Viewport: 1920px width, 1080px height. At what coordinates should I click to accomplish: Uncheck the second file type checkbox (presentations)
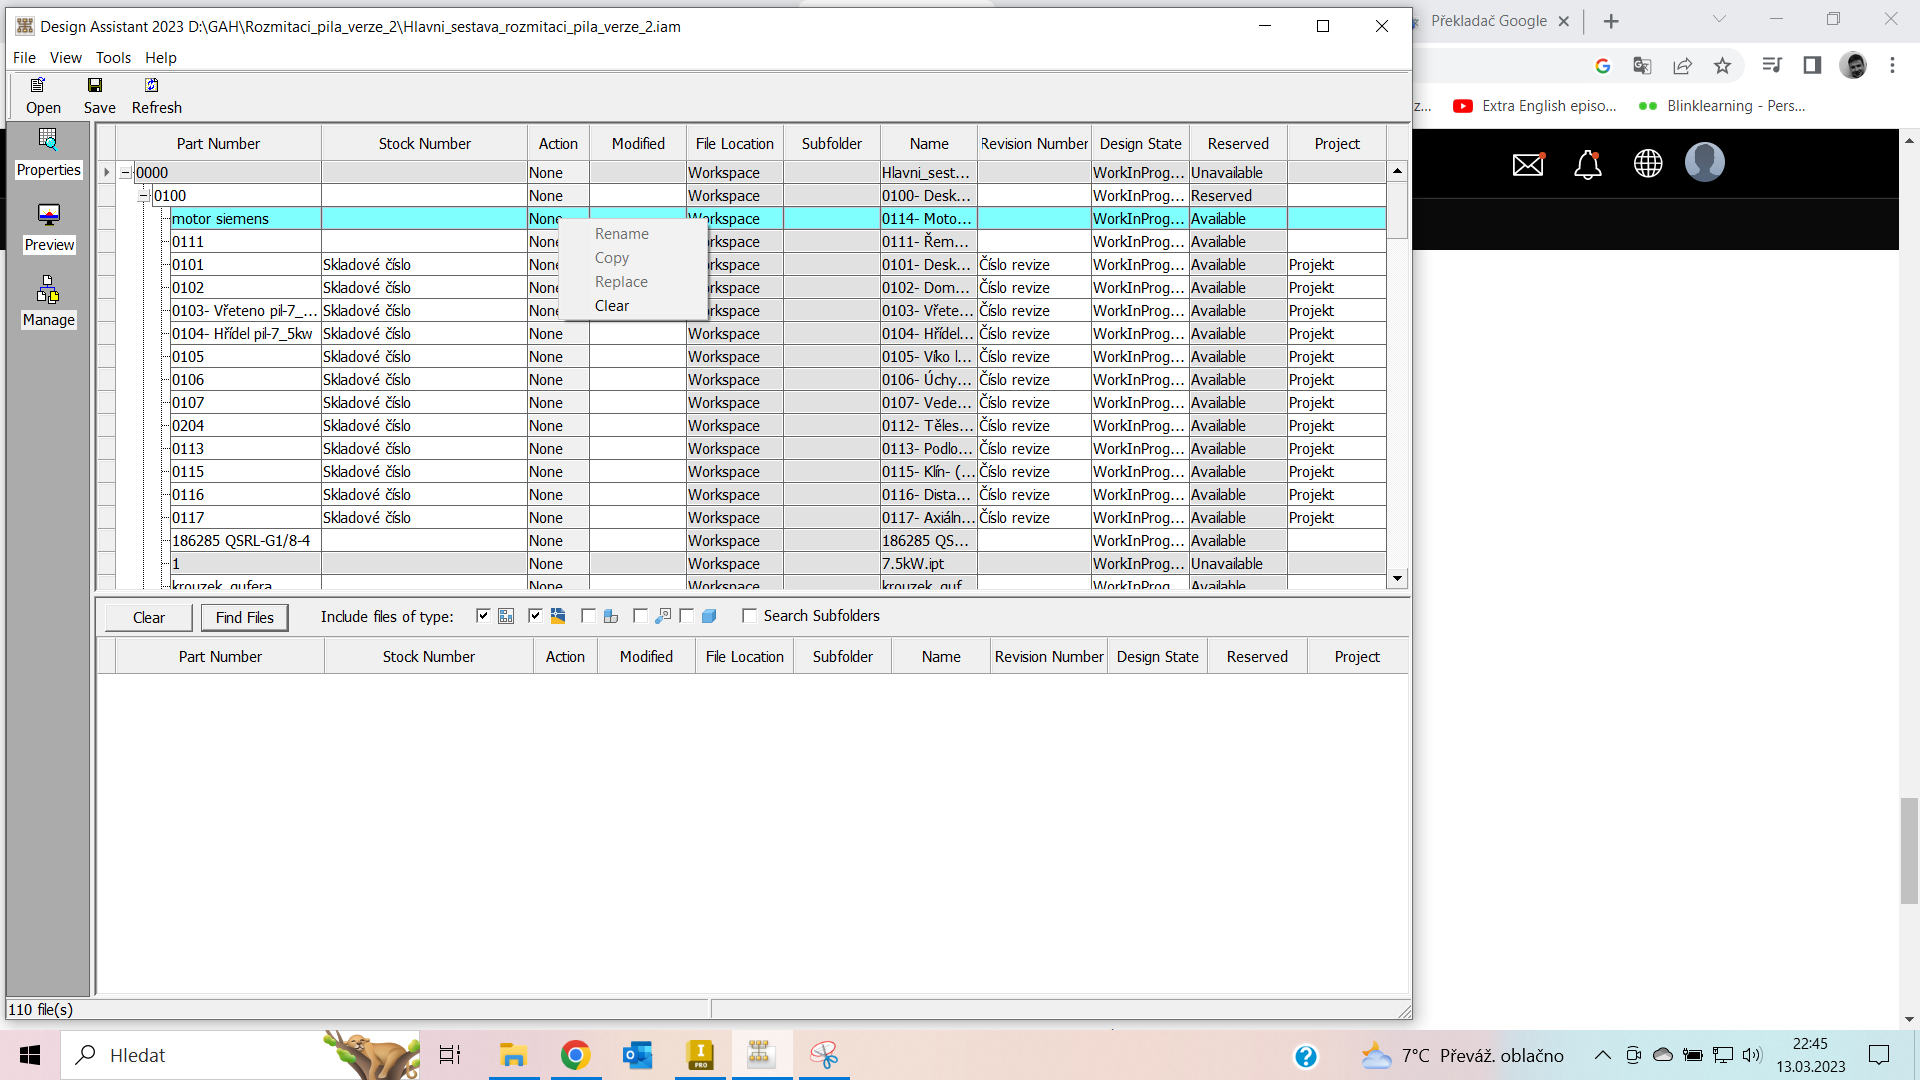(x=535, y=616)
